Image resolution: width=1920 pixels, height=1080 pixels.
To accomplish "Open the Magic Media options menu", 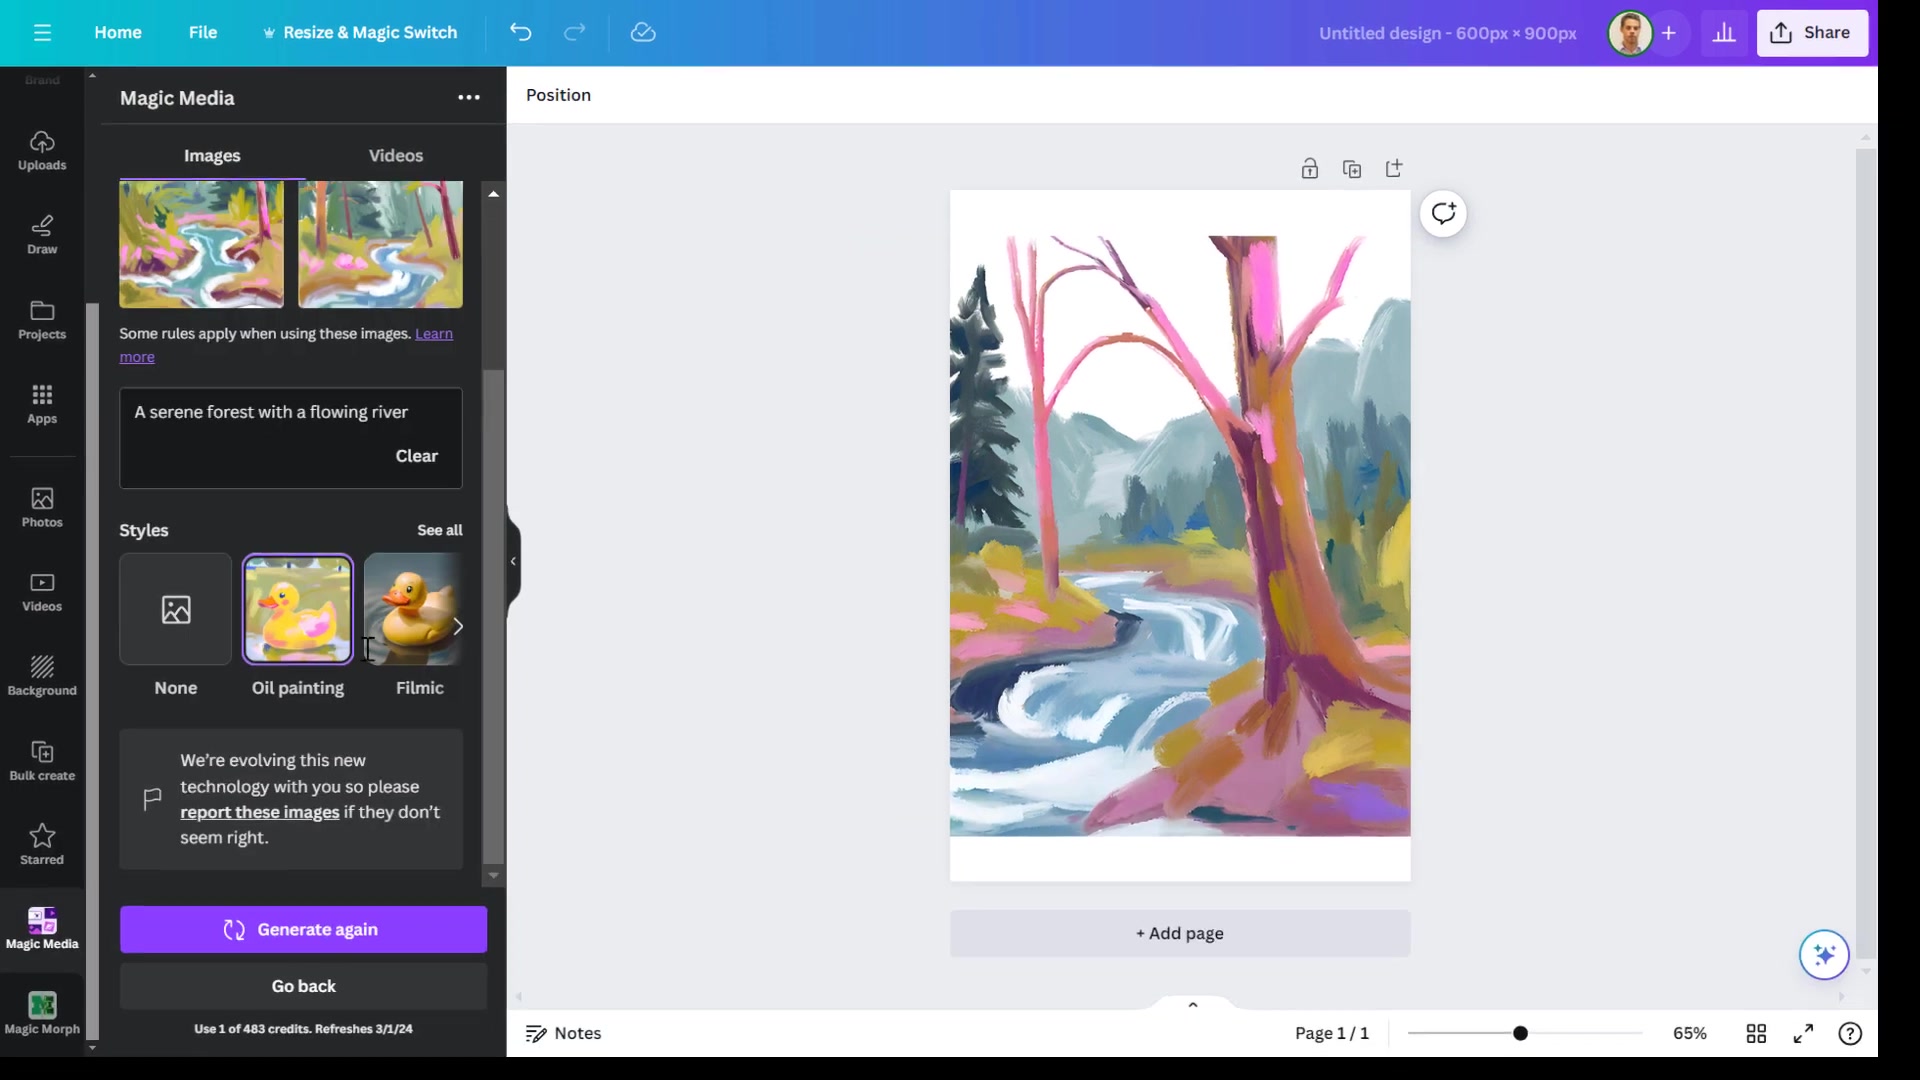I will tap(469, 97).
